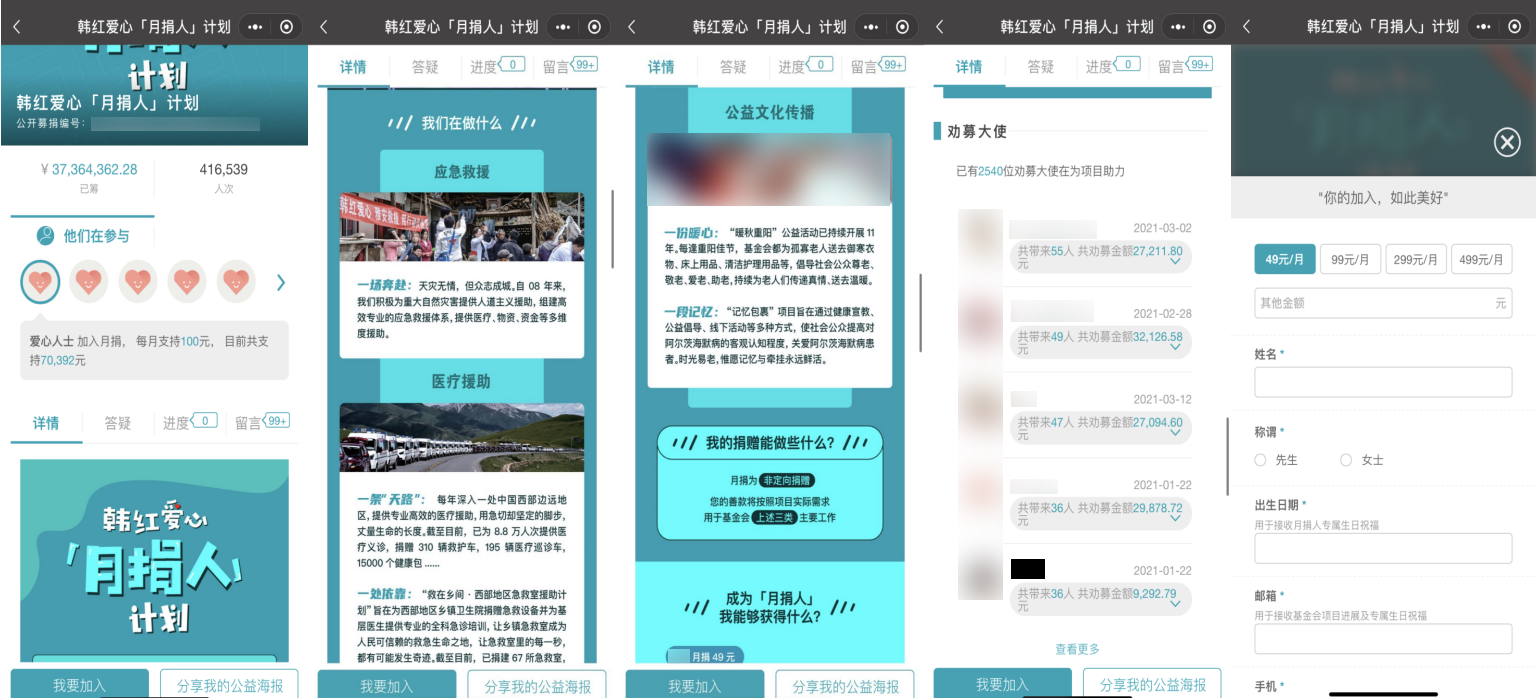Viewport: 1536px width, 698px height.
Task: Go back from the 劝募大使 screen
Action: click(939, 27)
